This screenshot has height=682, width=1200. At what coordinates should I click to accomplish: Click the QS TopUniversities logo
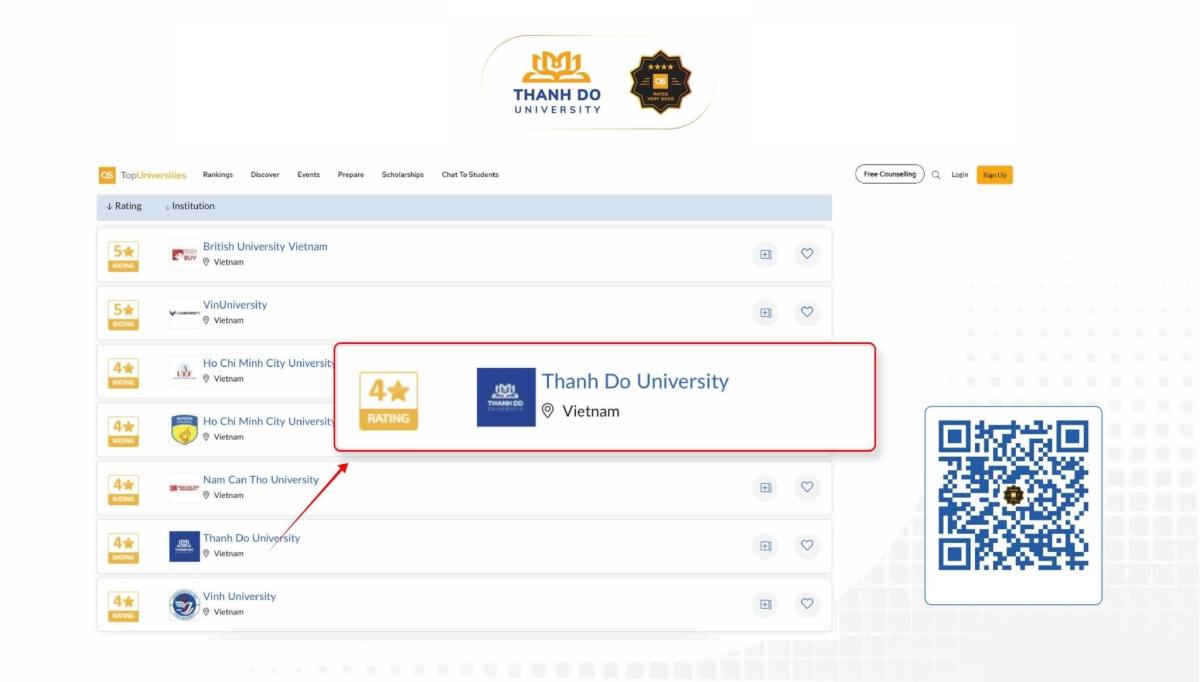143,175
